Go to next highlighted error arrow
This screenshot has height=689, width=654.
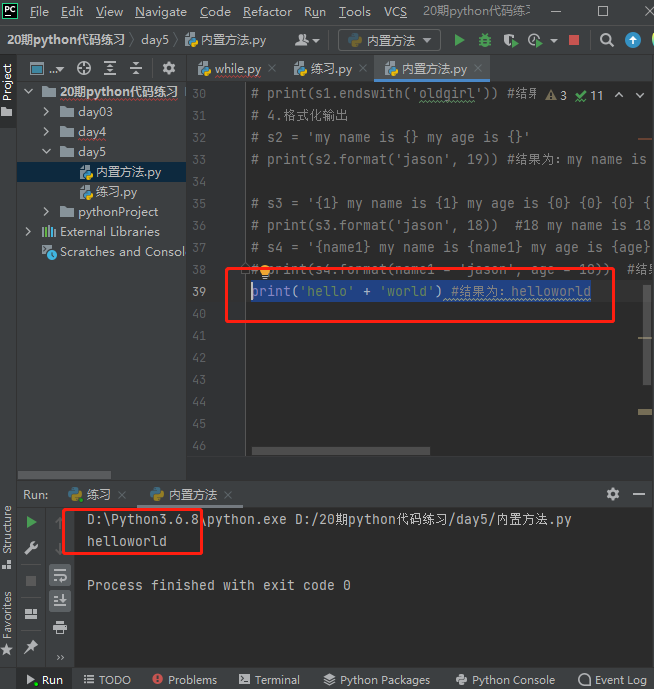pyautogui.click(x=640, y=95)
